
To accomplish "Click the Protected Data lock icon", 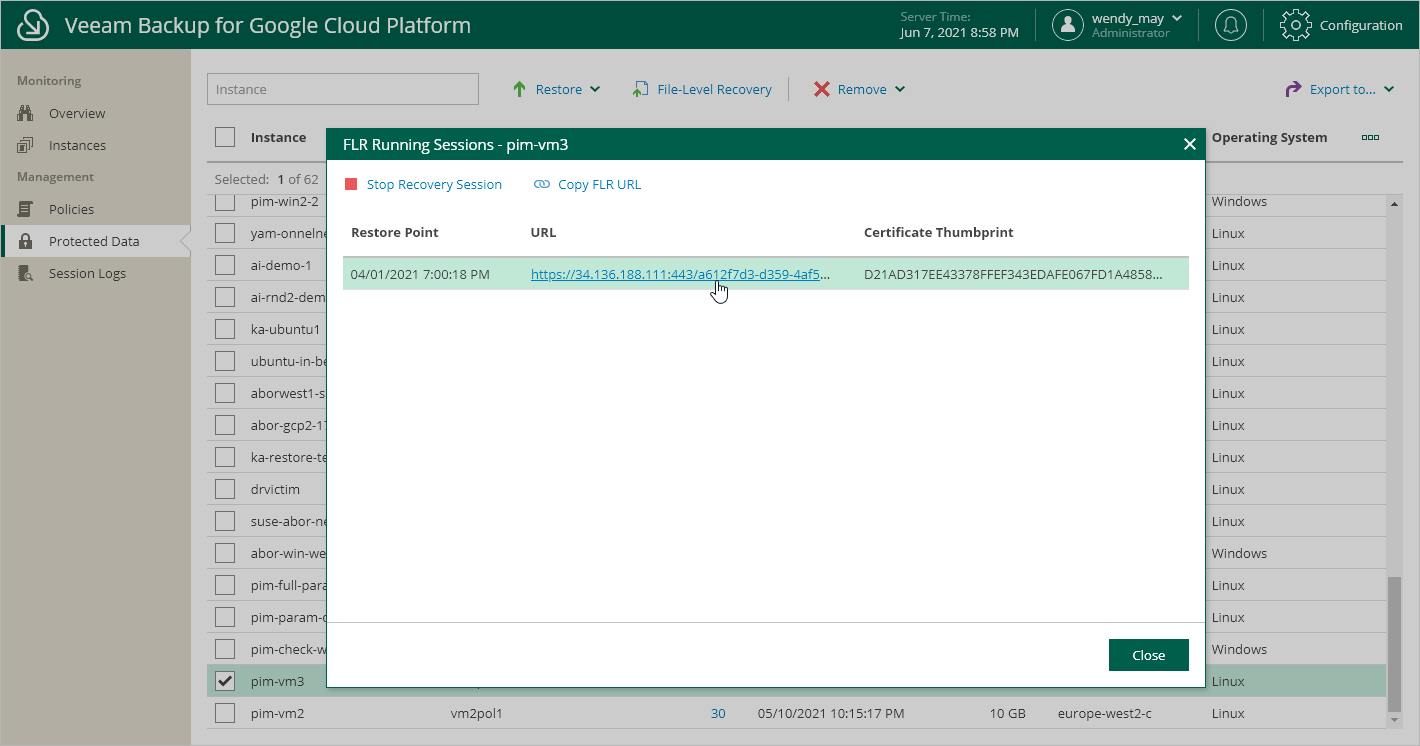I will point(26,241).
